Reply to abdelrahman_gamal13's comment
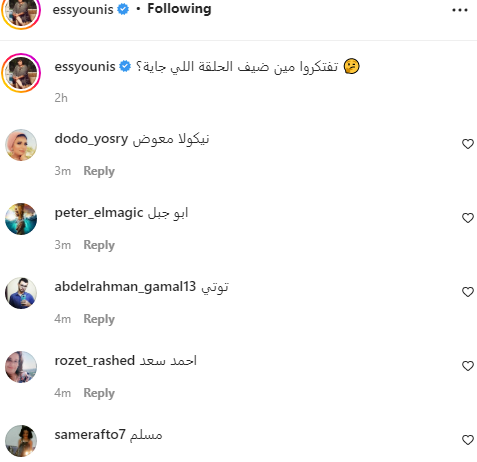This screenshot has height=462, width=477. click(x=99, y=319)
